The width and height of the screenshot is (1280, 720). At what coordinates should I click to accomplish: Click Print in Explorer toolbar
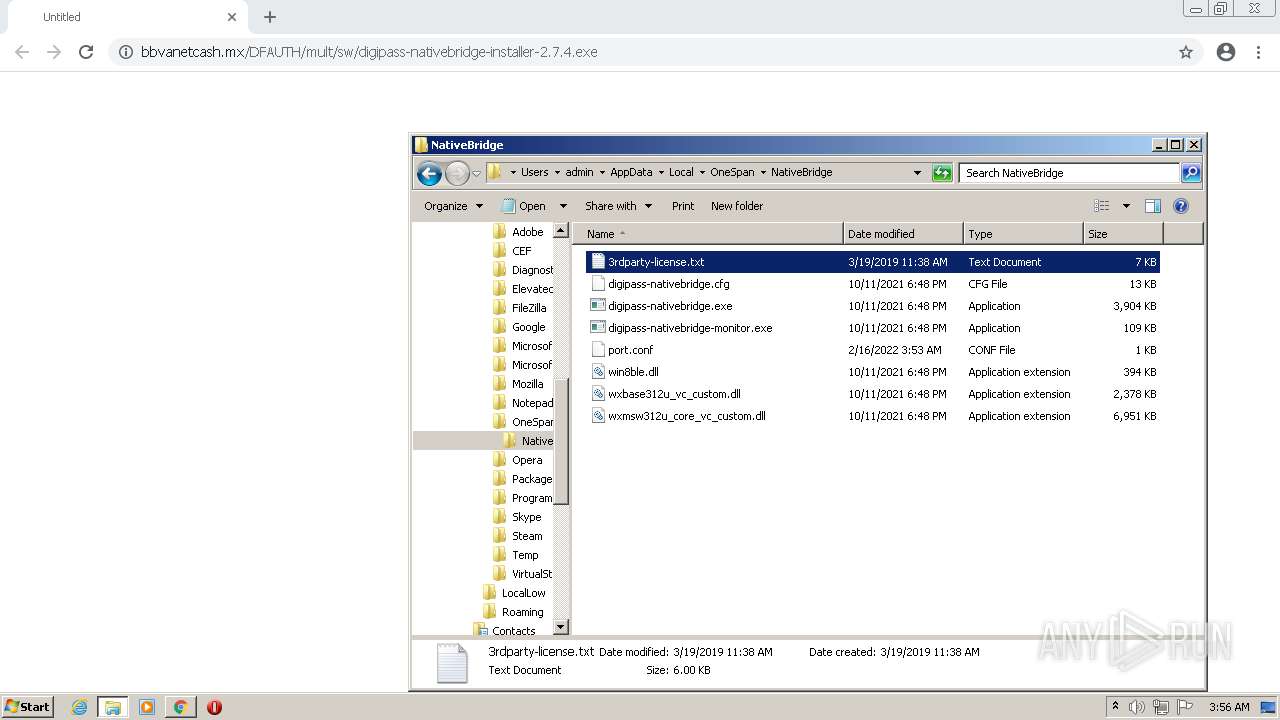pyautogui.click(x=683, y=206)
